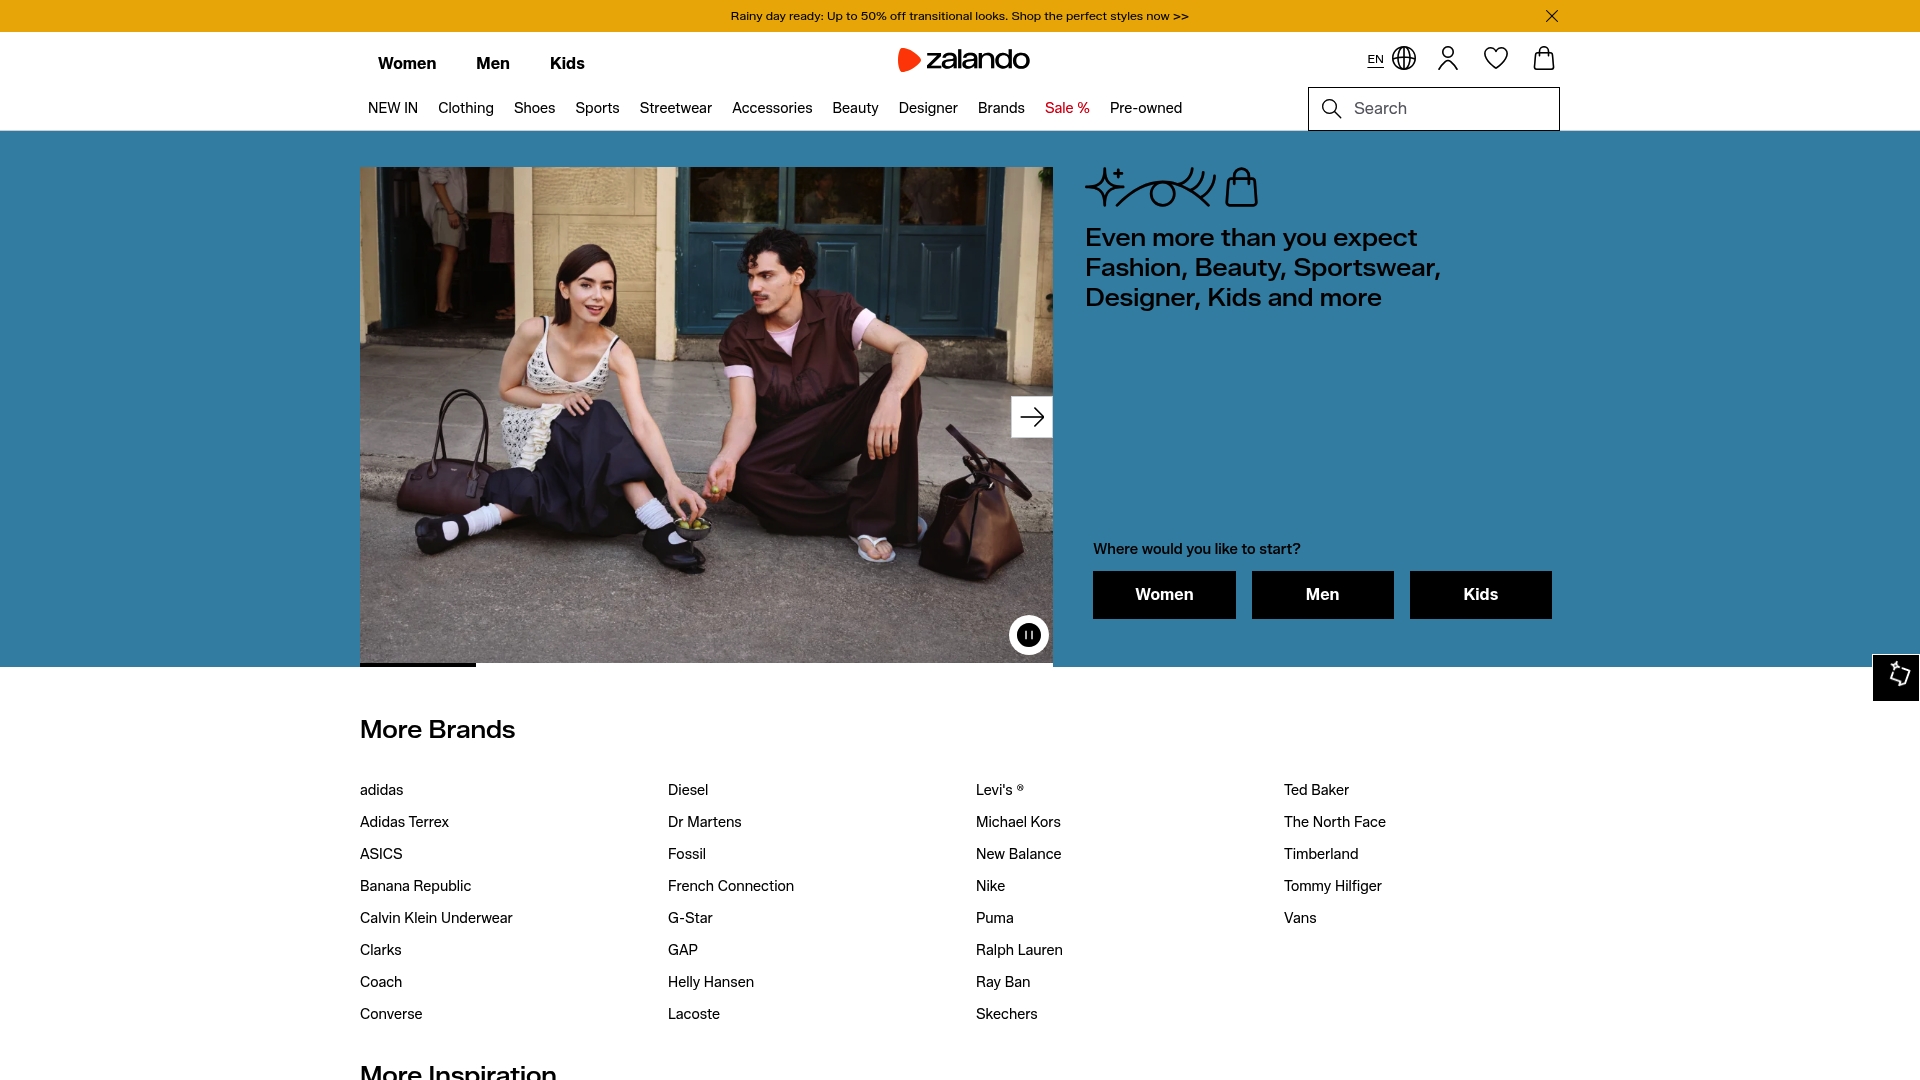Open the Beauty menu

click(855, 108)
